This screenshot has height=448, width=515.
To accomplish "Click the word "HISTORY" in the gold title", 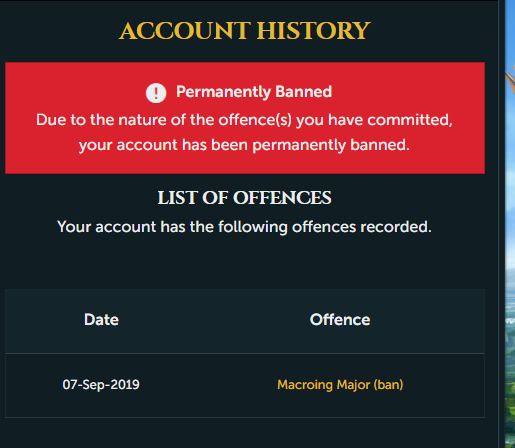I will tap(313, 31).
